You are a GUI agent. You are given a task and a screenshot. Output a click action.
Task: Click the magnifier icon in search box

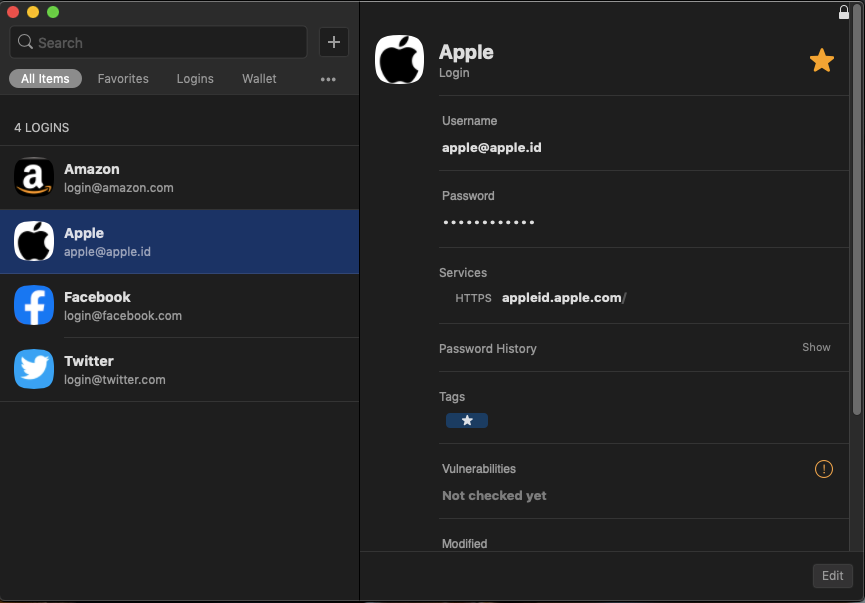pyautogui.click(x=25, y=42)
